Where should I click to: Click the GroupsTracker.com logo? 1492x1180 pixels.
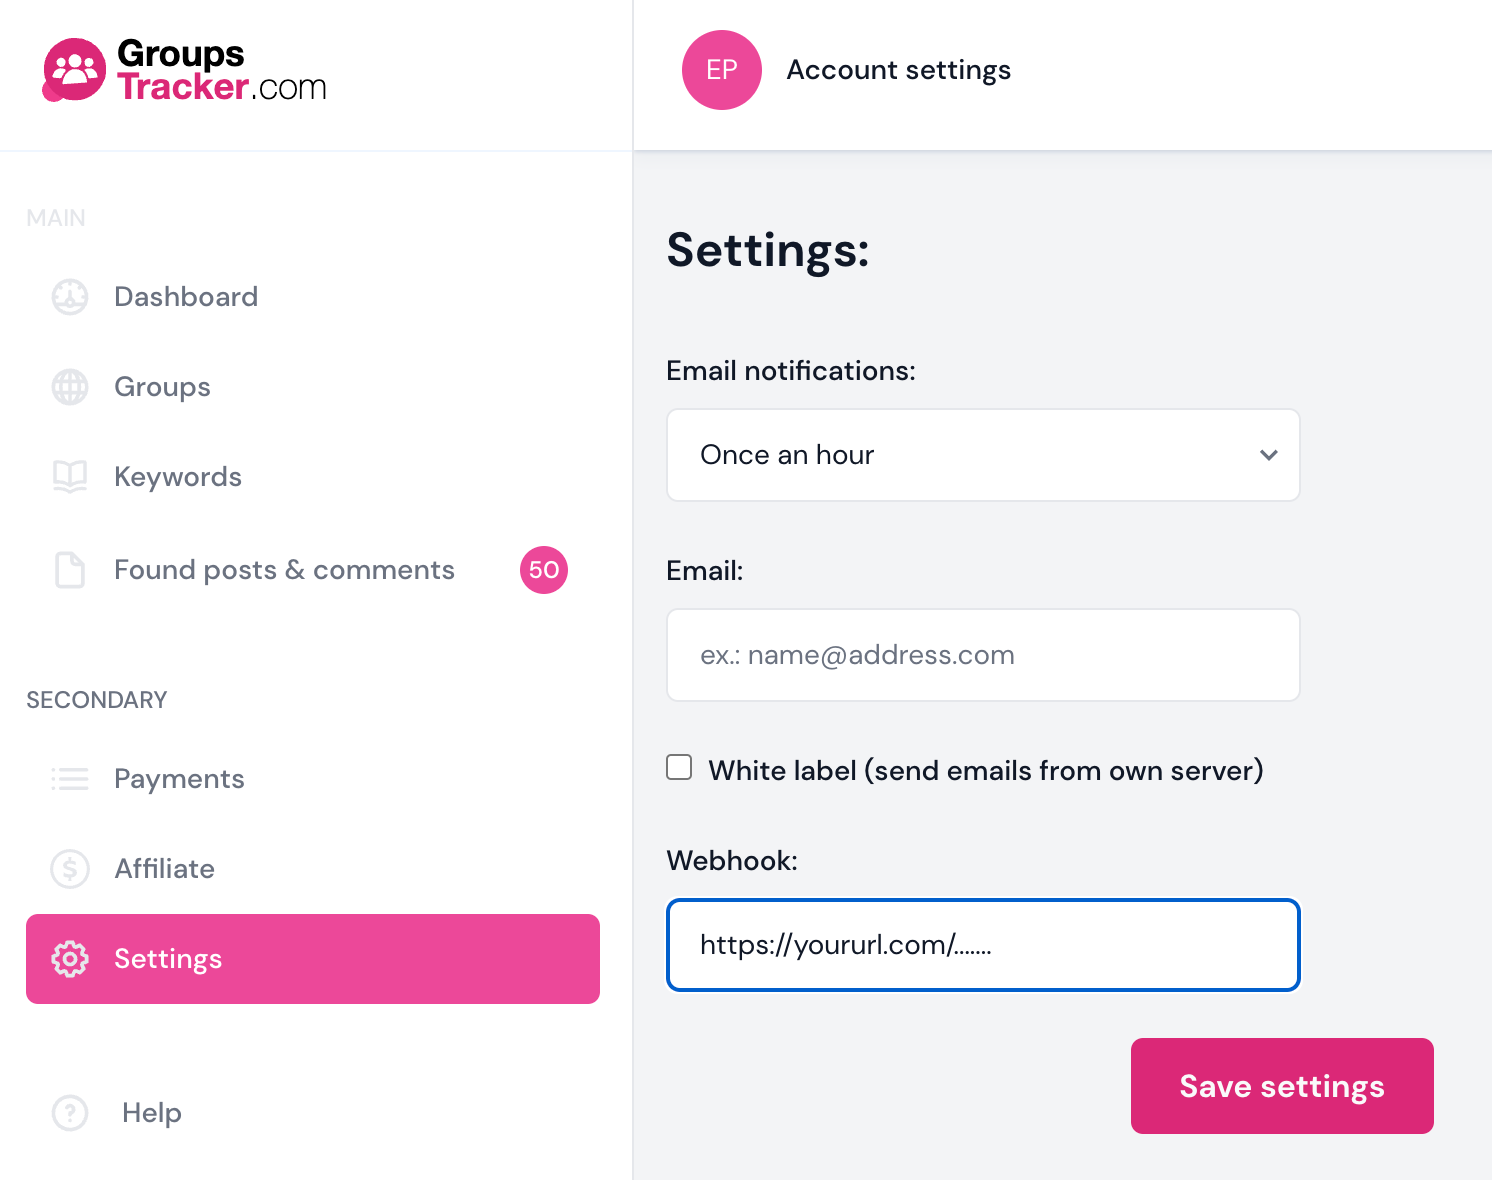[x=185, y=70]
